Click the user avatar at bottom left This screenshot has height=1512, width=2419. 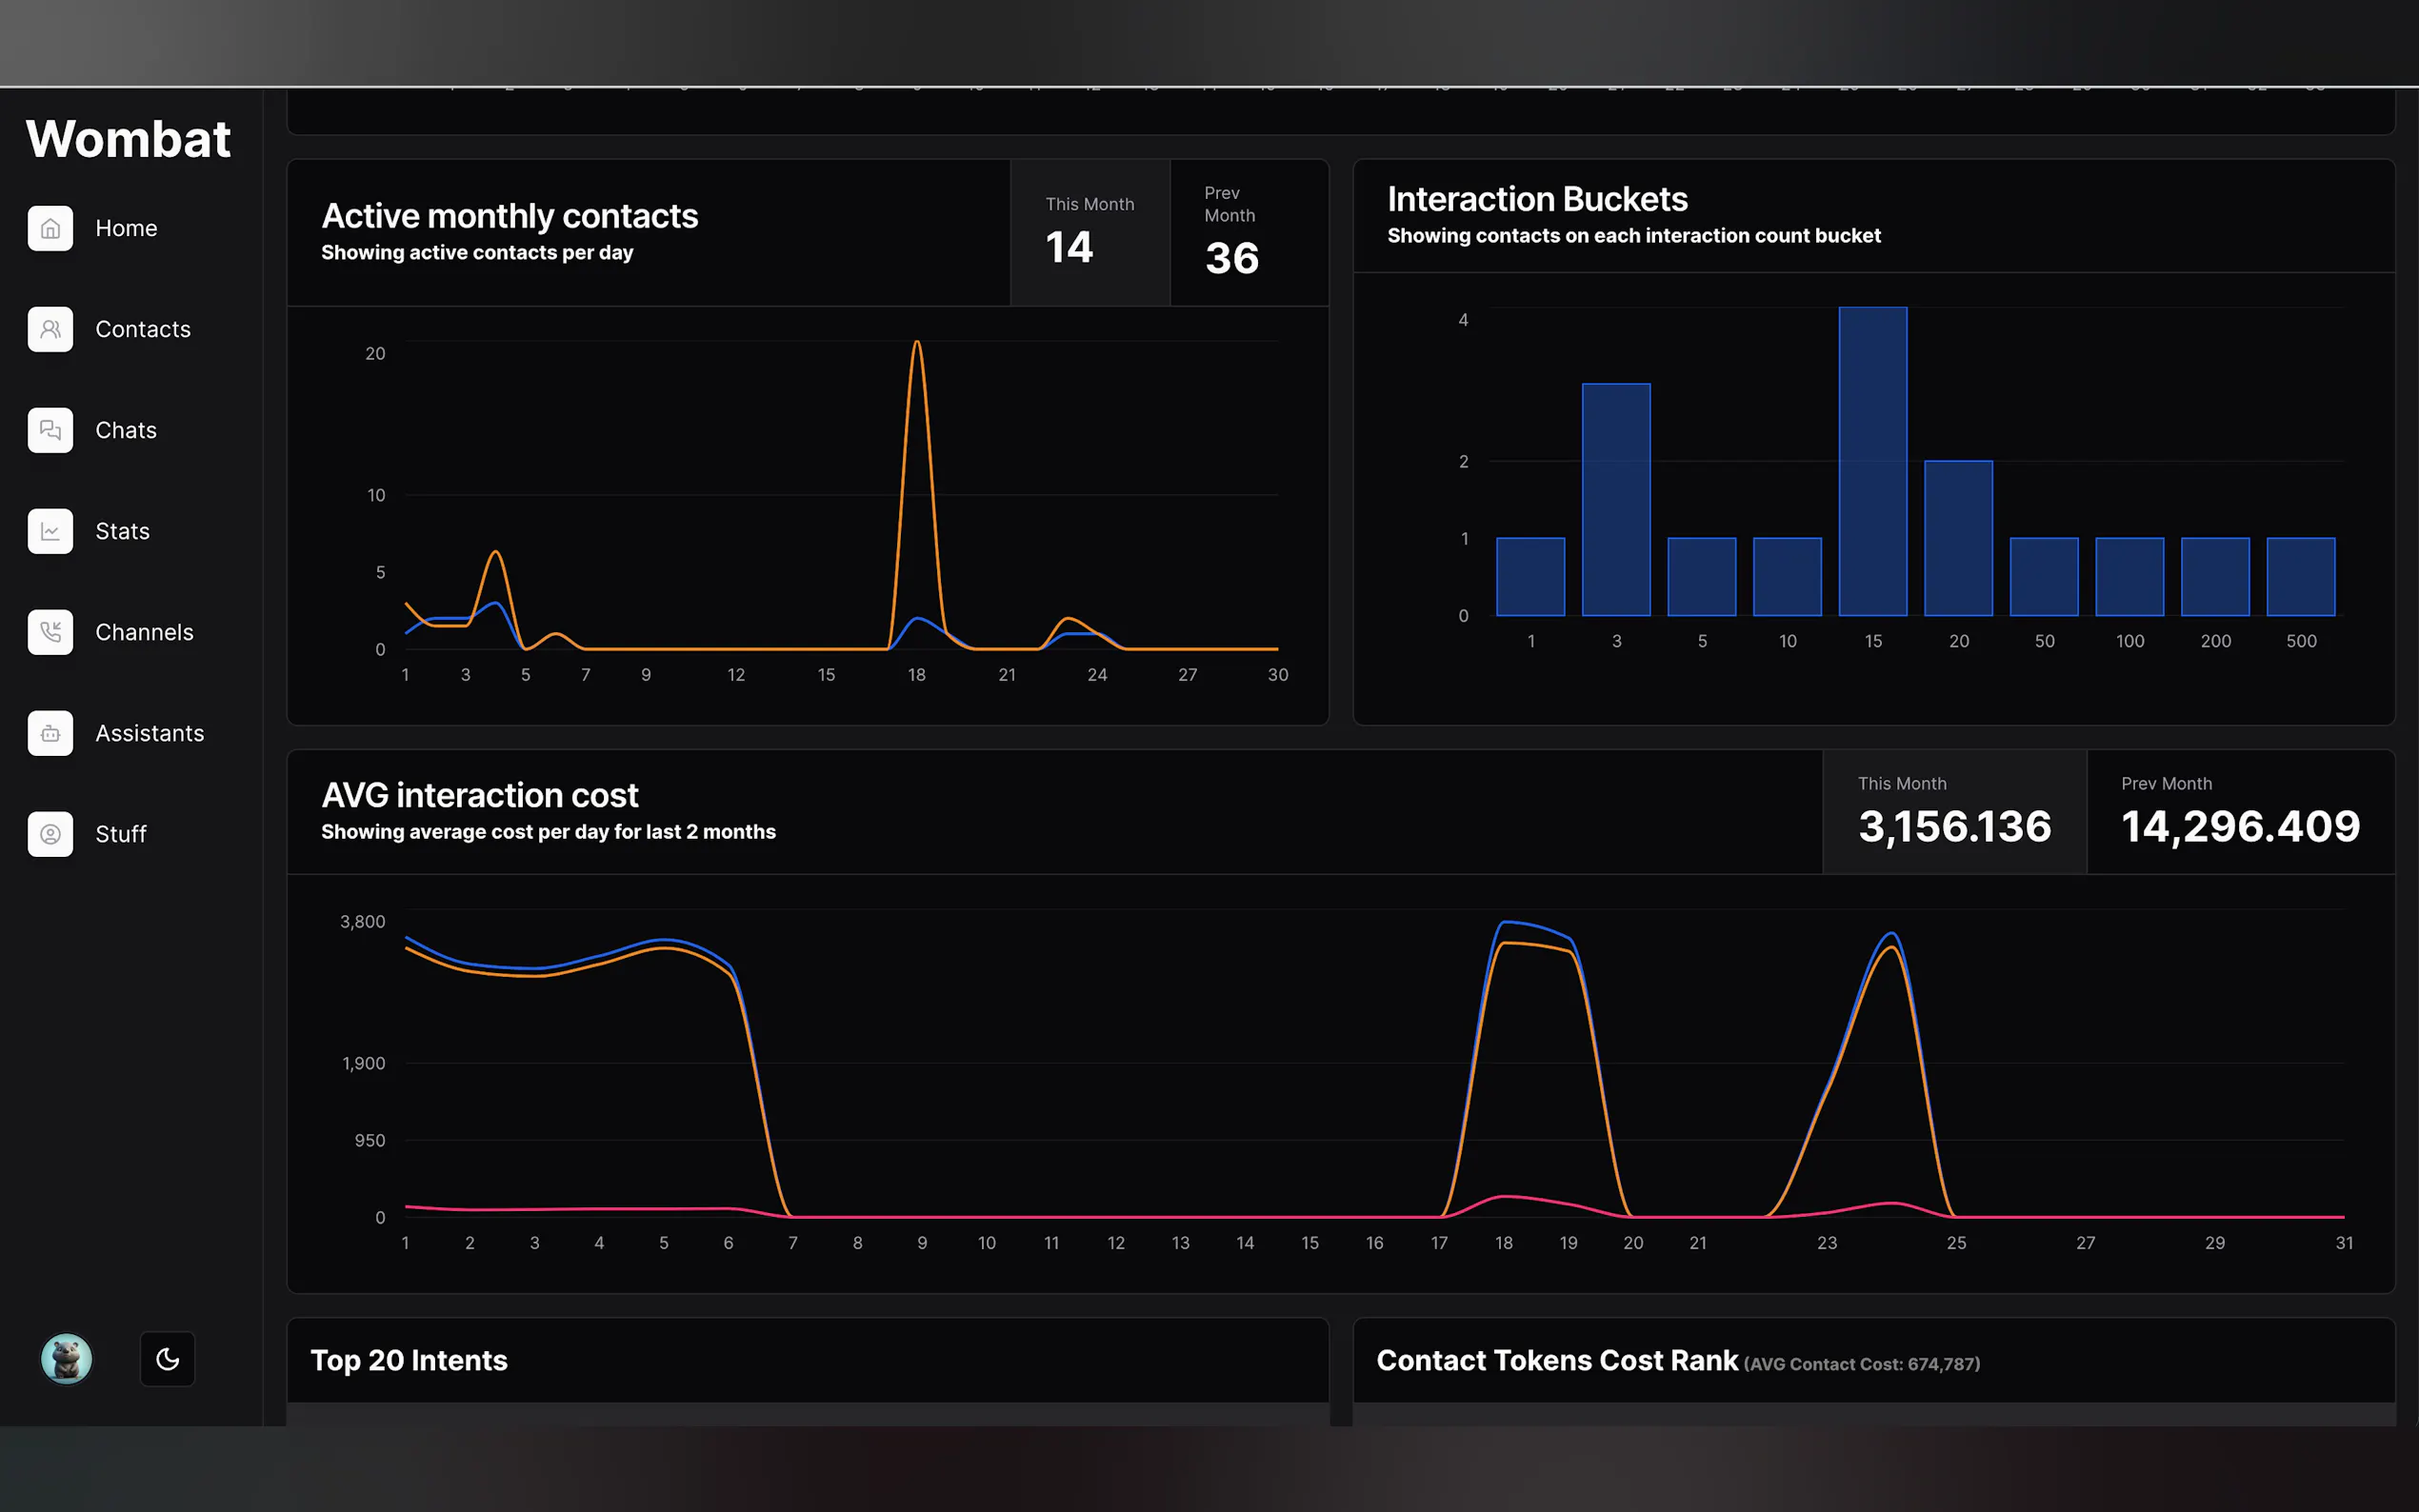(x=66, y=1359)
